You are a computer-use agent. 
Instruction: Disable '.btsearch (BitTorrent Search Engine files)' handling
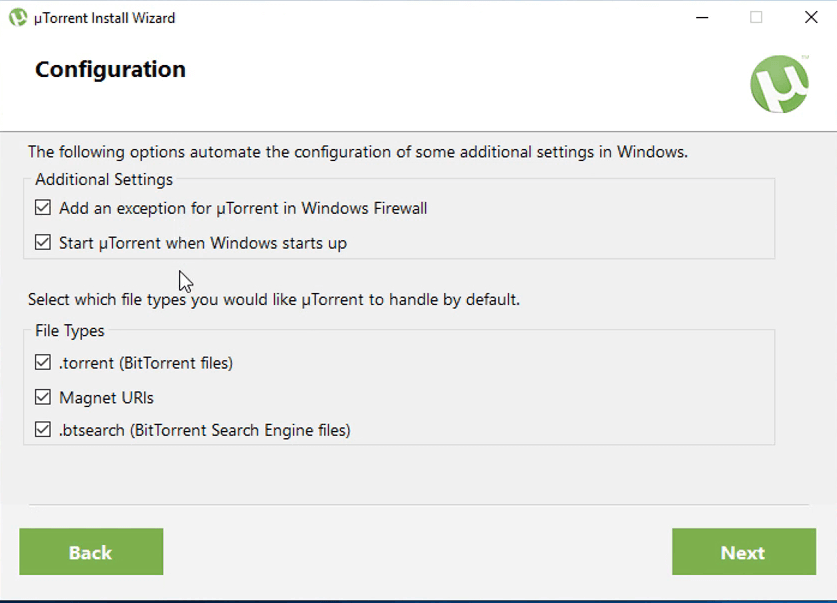click(x=41, y=430)
